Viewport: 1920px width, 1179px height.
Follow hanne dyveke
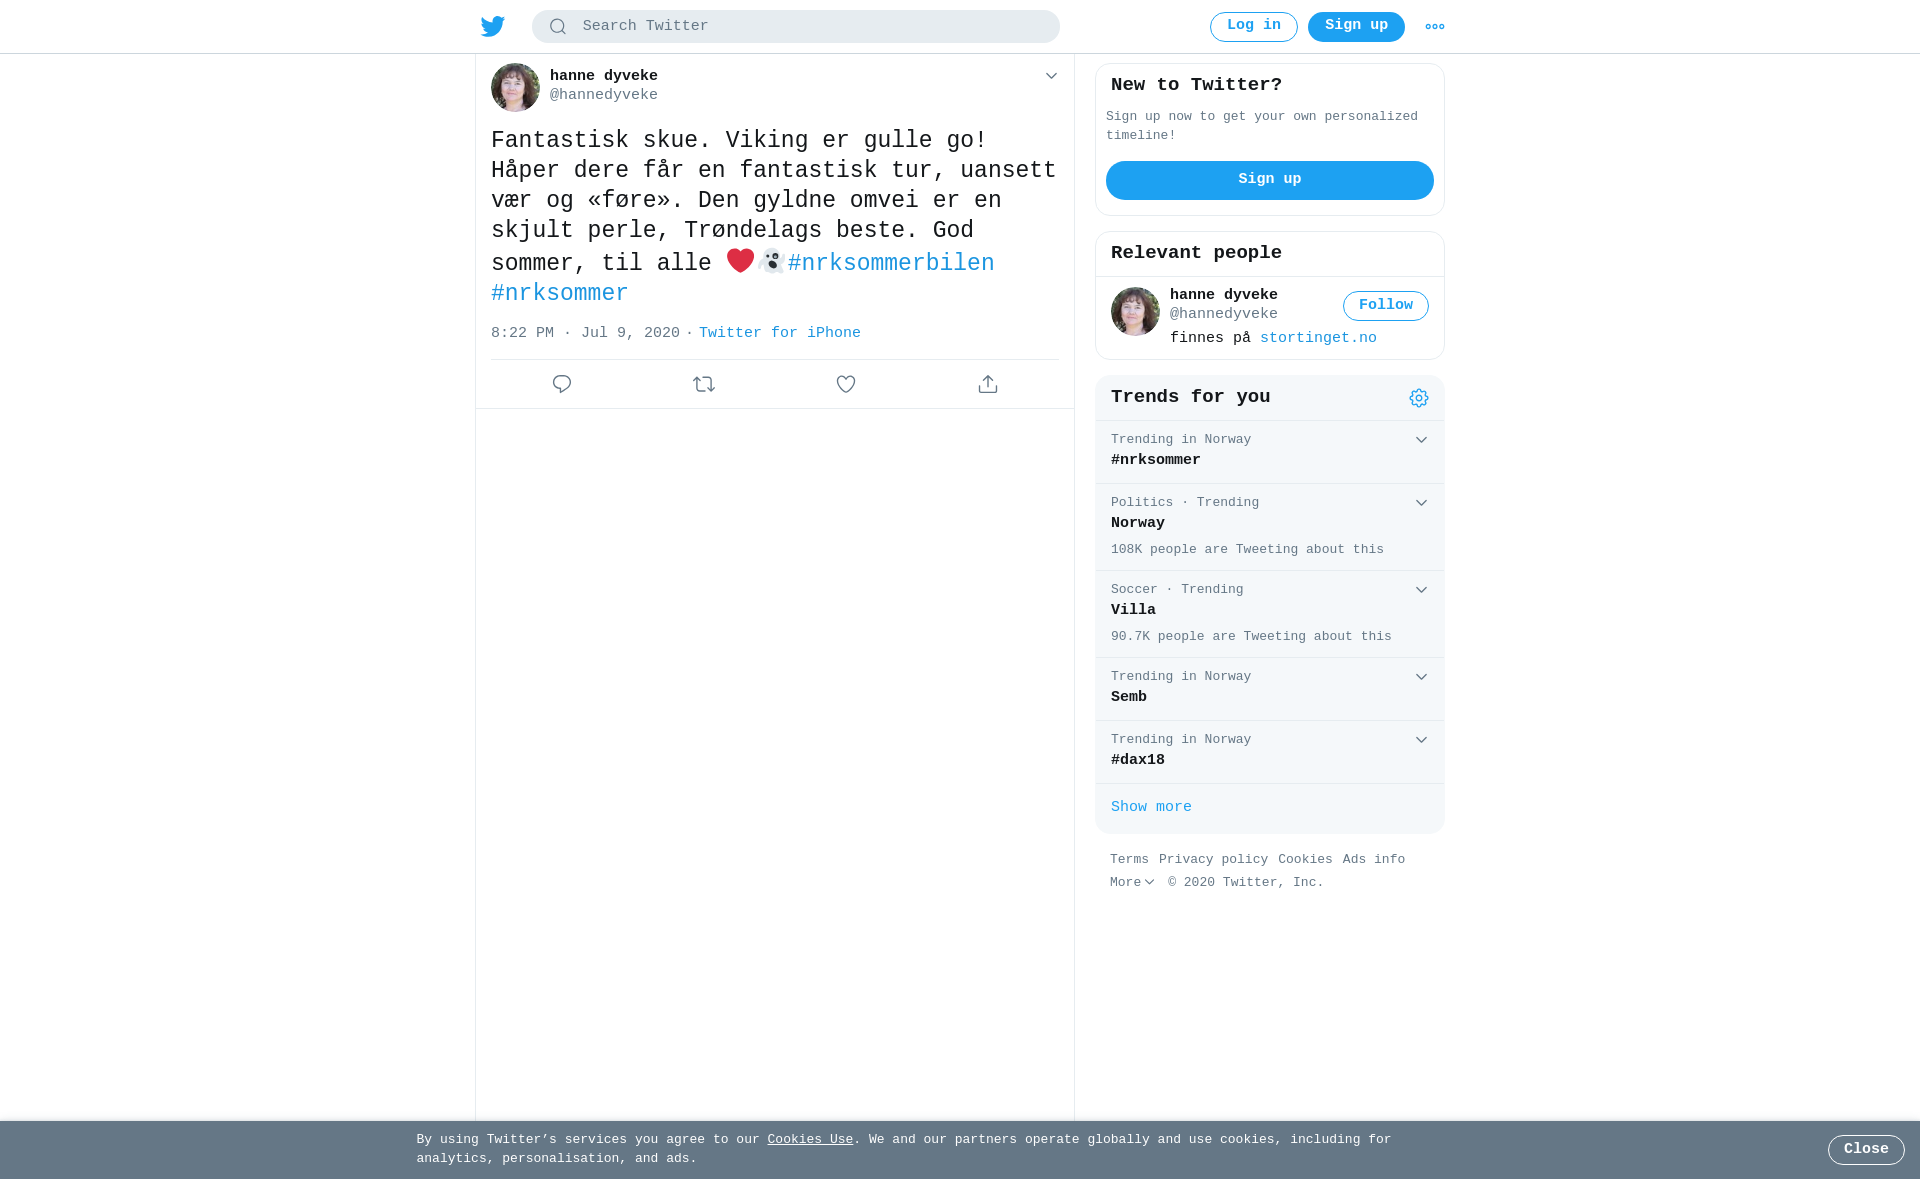click(1386, 306)
